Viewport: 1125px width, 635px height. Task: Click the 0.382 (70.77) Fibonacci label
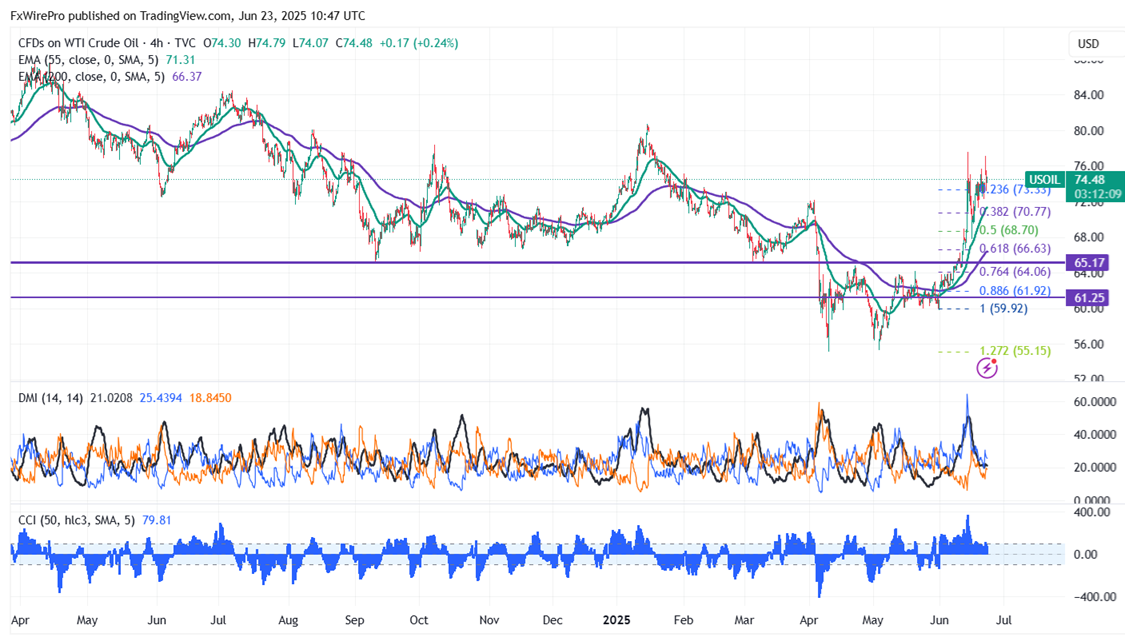(1015, 212)
